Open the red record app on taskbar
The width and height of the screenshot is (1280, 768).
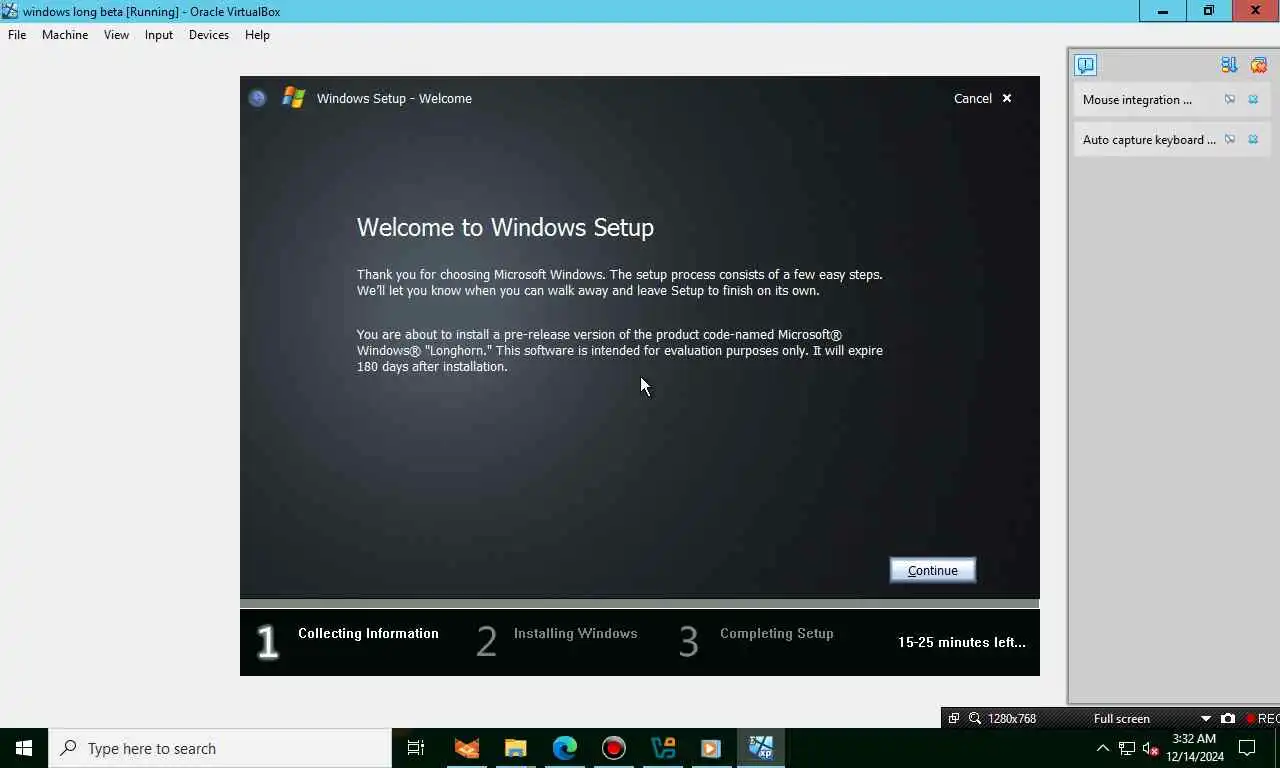[x=614, y=748]
